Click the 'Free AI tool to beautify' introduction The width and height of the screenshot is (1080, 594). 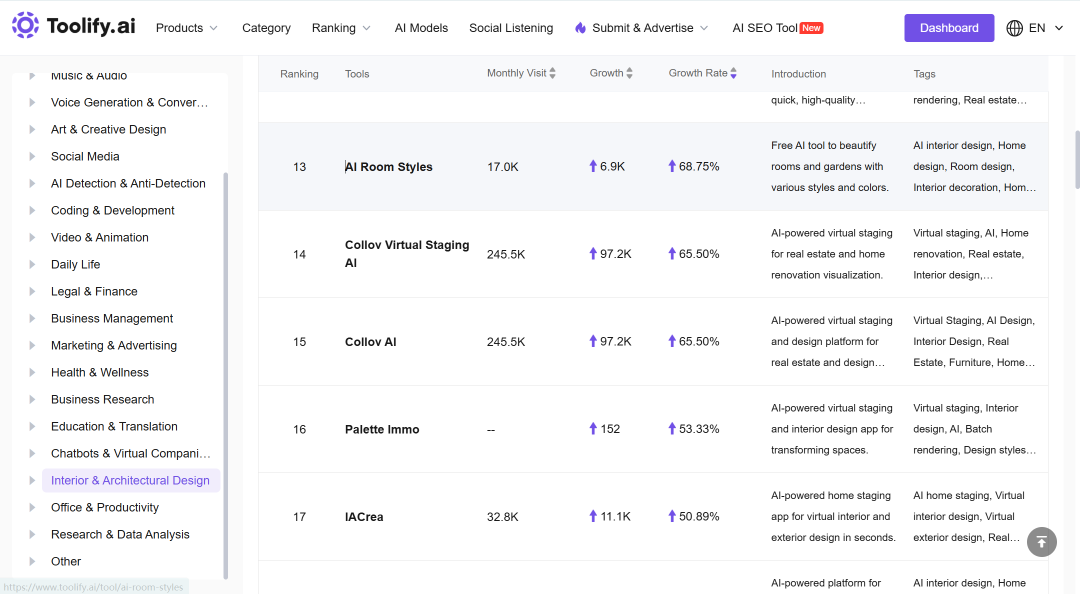[x=830, y=167]
